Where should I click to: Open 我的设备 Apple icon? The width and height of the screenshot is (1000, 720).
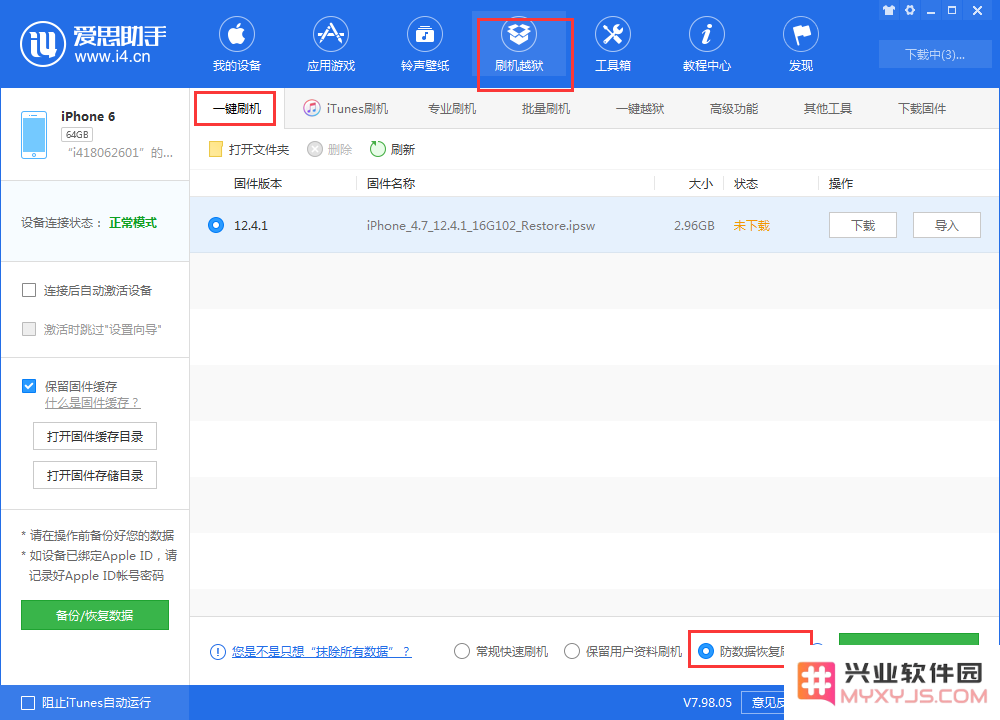coord(237,34)
